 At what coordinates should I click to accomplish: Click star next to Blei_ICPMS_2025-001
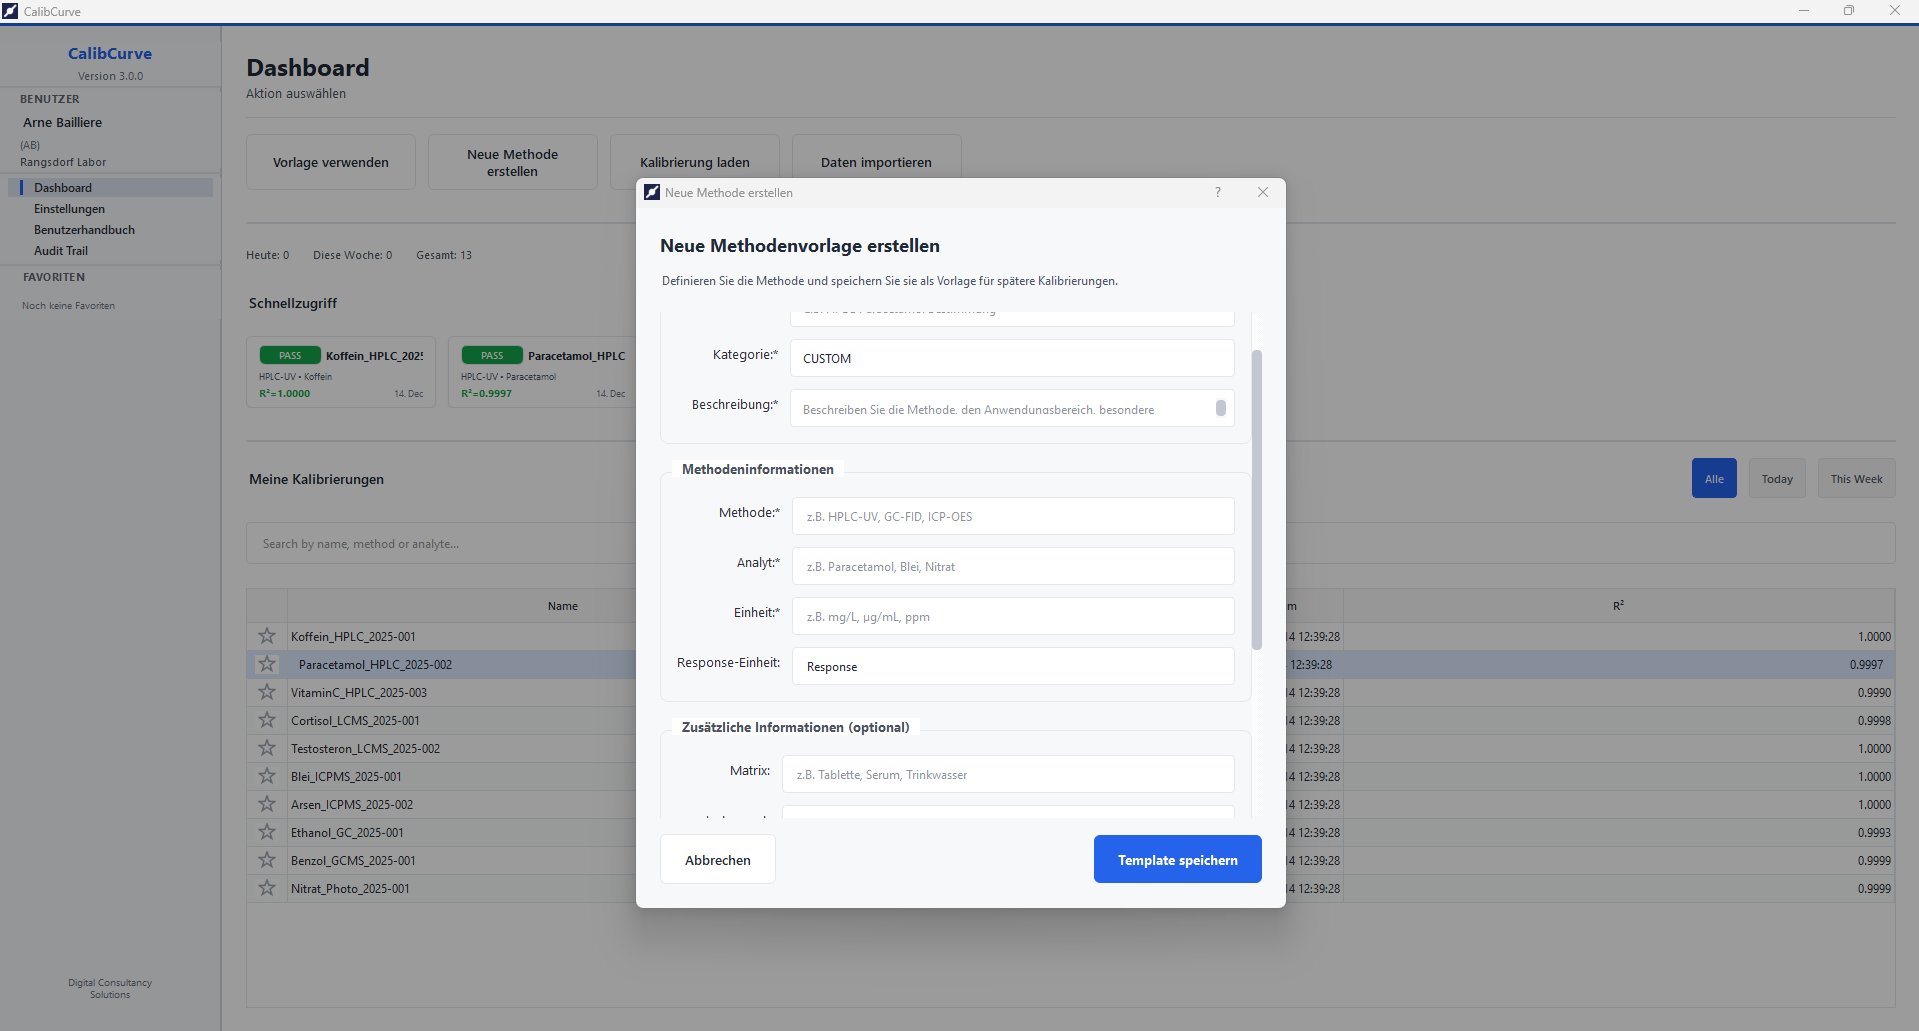267,776
